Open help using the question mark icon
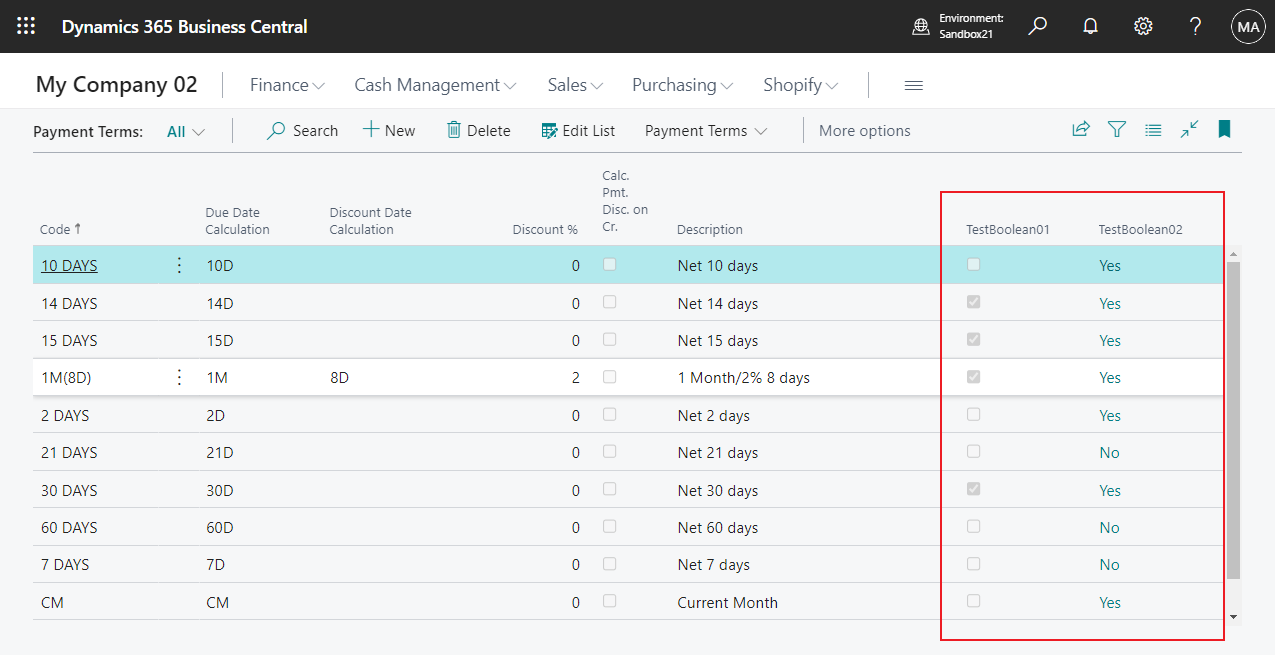 coord(1194,26)
